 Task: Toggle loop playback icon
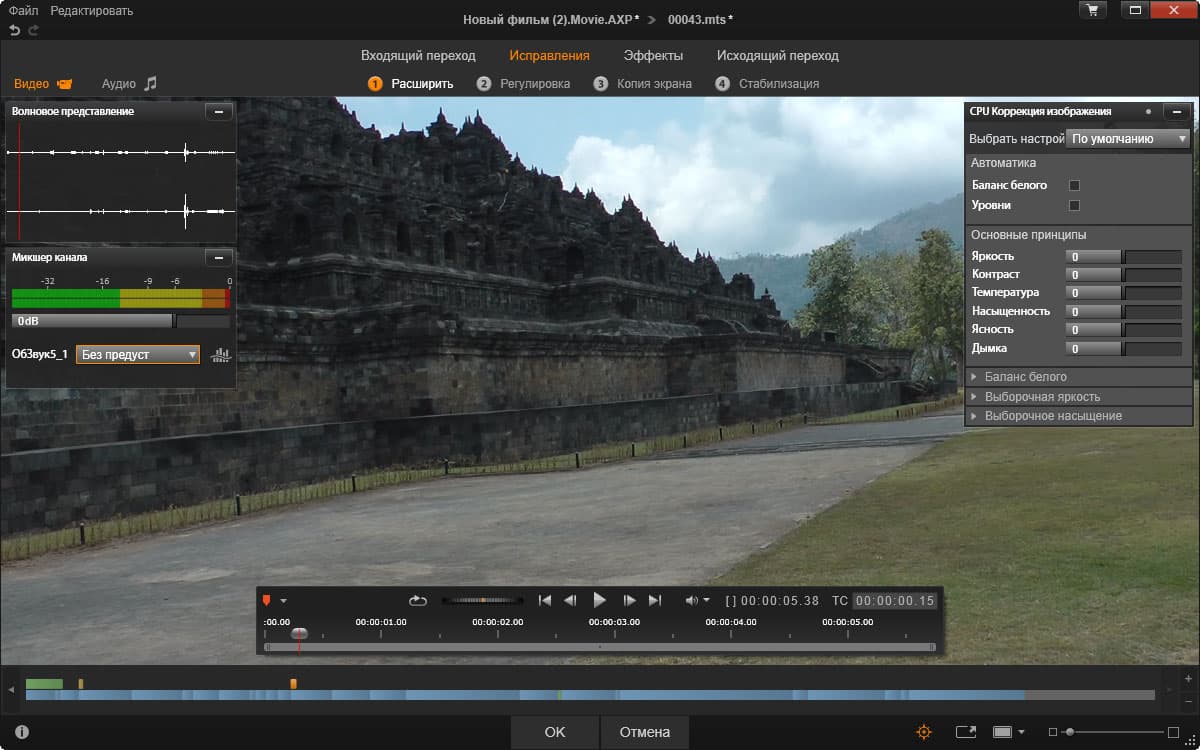coord(418,600)
